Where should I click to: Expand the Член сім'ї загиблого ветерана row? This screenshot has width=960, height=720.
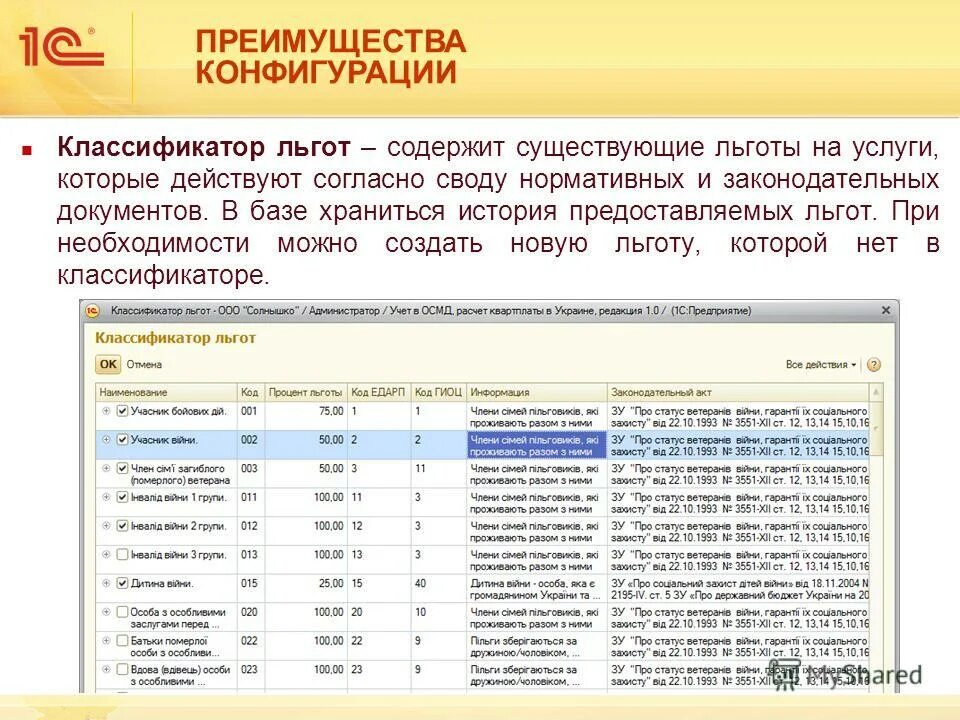(x=104, y=469)
